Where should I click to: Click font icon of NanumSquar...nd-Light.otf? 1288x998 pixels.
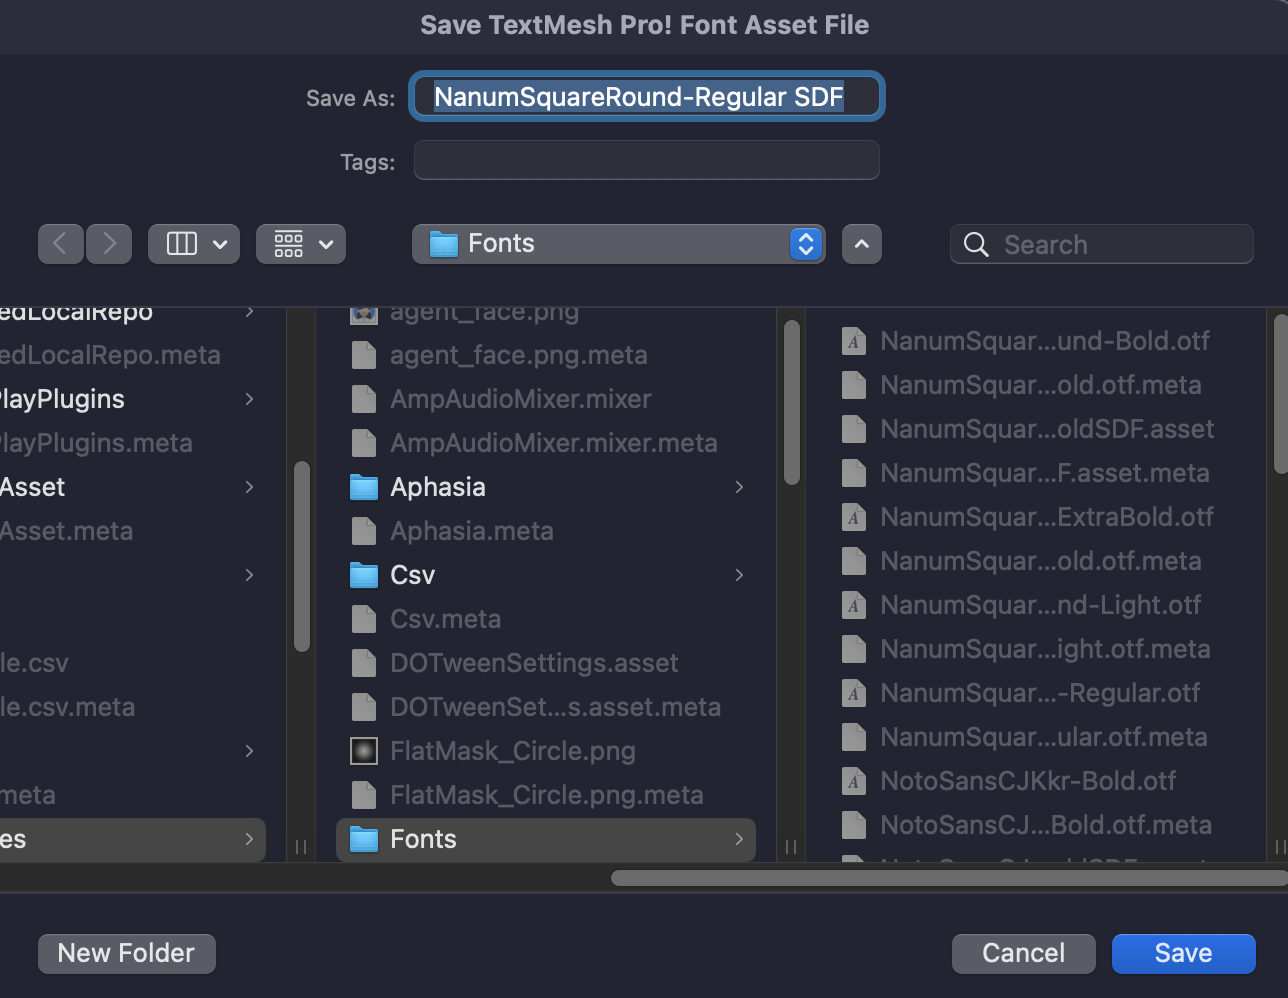[x=854, y=605]
